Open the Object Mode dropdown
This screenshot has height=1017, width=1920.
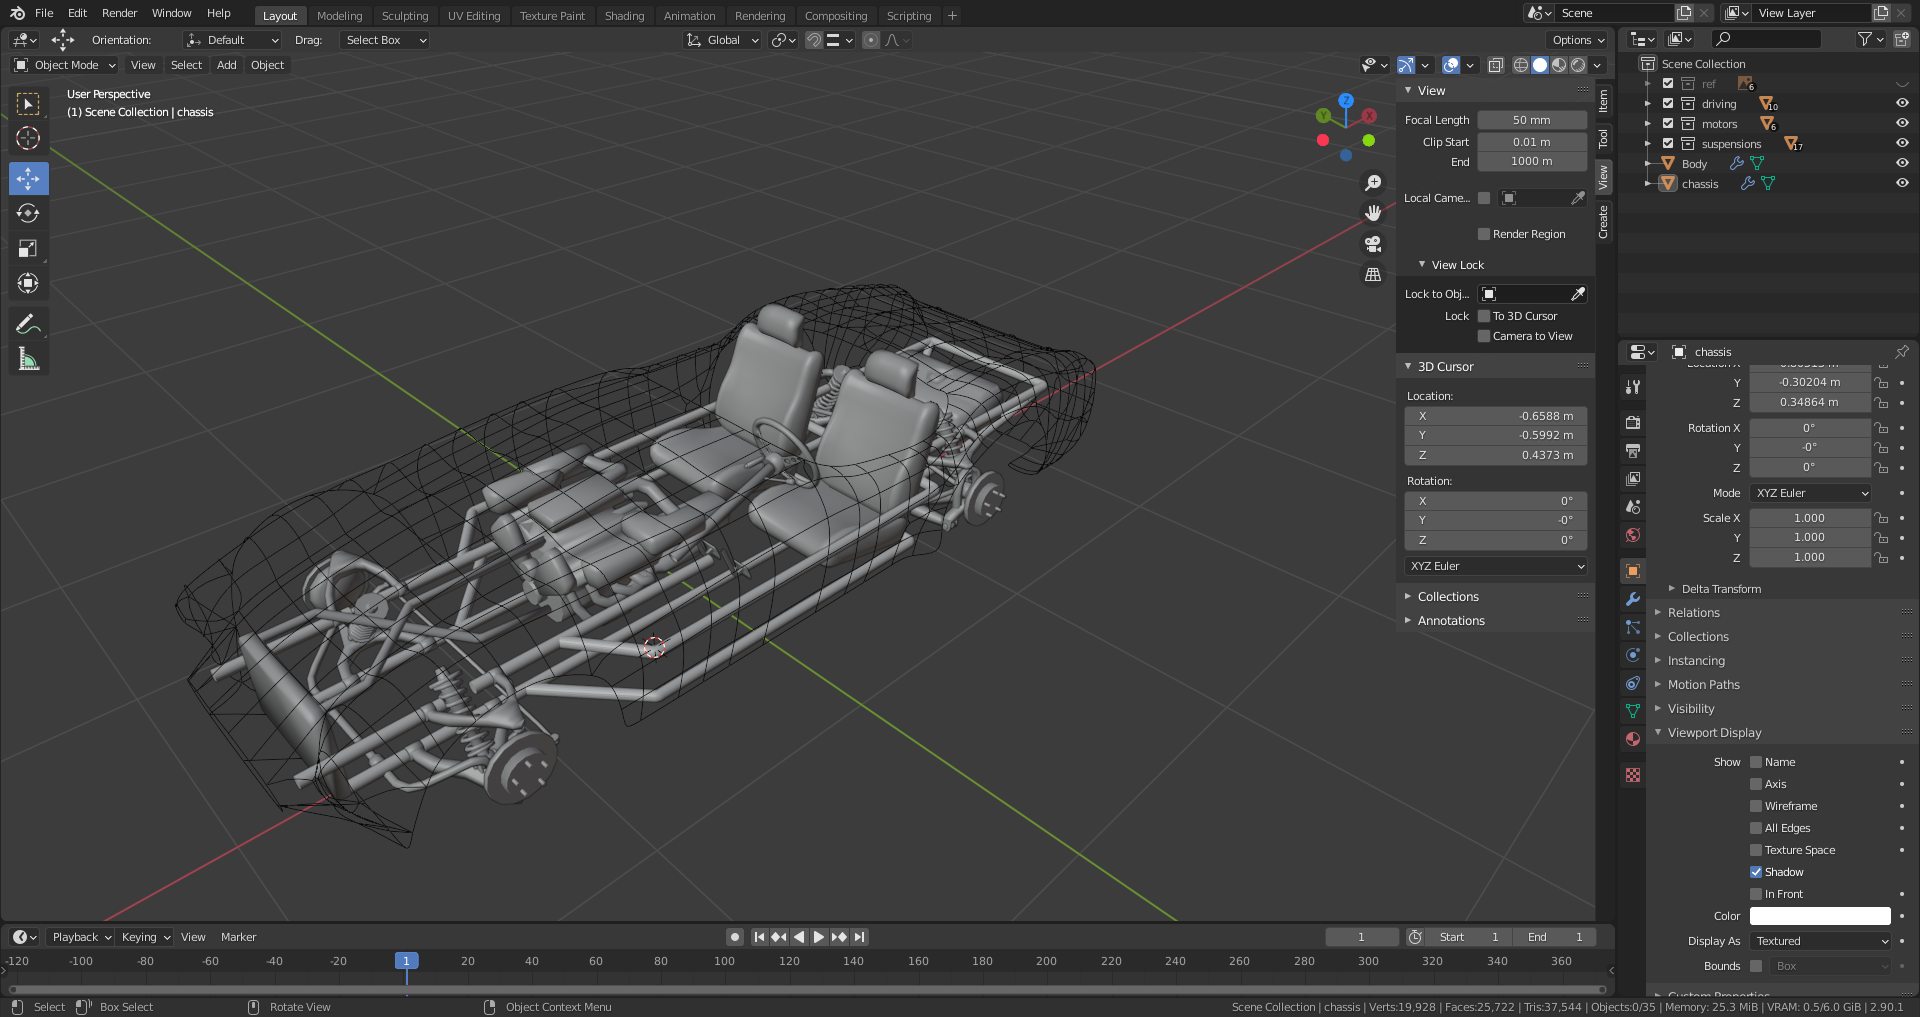point(65,65)
